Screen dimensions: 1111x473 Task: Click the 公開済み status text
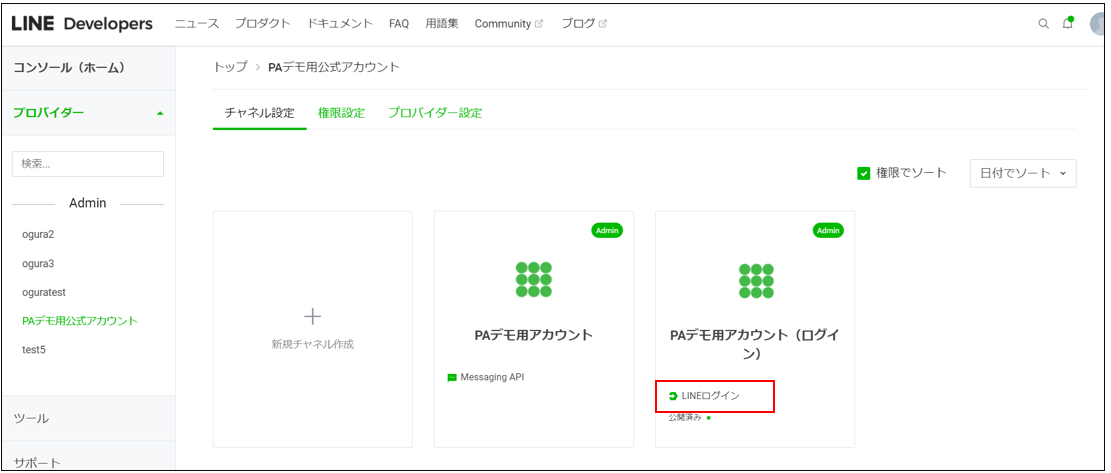click(x=685, y=418)
